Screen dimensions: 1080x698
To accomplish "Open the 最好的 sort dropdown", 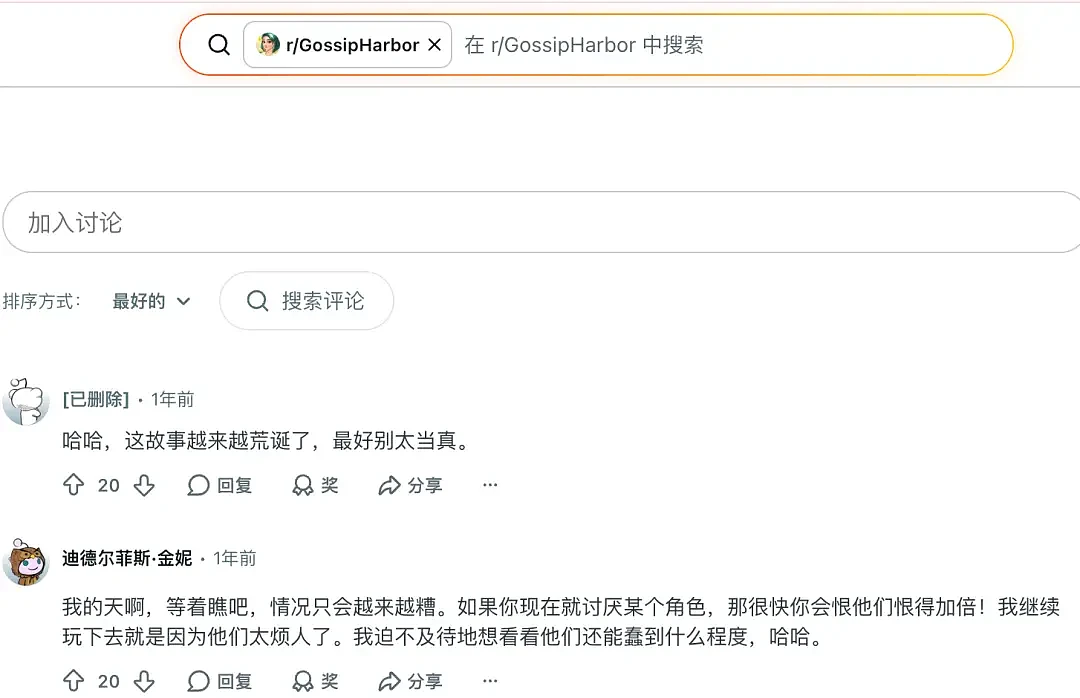I will pyautogui.click(x=151, y=301).
